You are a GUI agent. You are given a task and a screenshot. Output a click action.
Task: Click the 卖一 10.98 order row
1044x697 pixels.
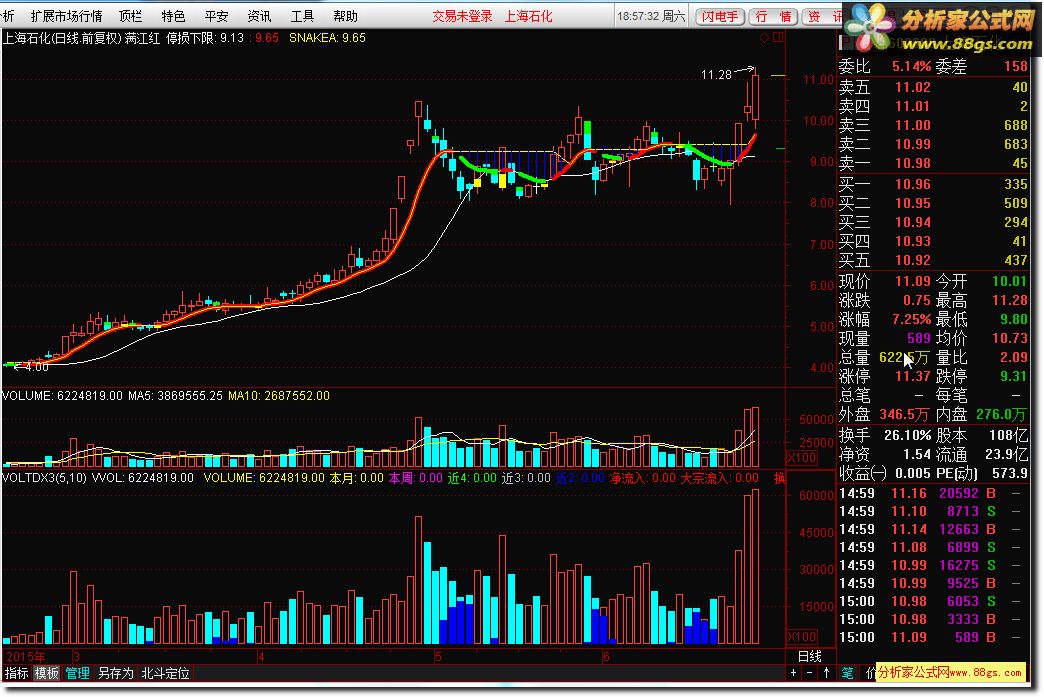click(x=933, y=163)
